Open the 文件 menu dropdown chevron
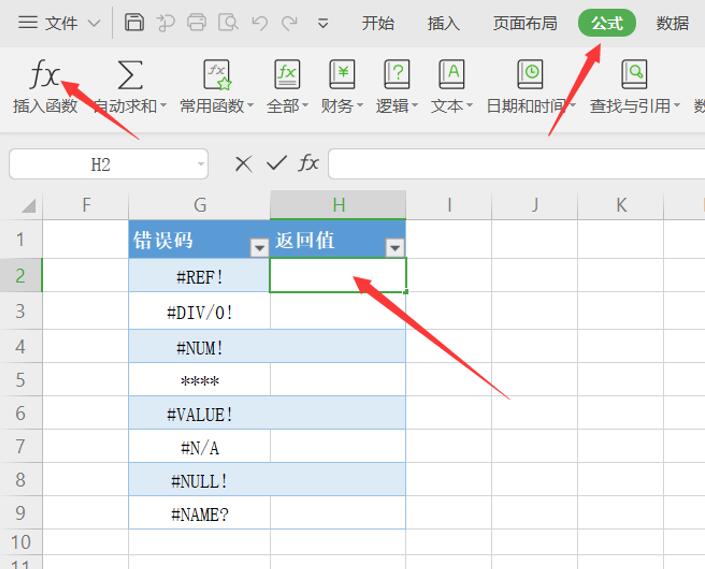705x569 pixels. pos(94,23)
